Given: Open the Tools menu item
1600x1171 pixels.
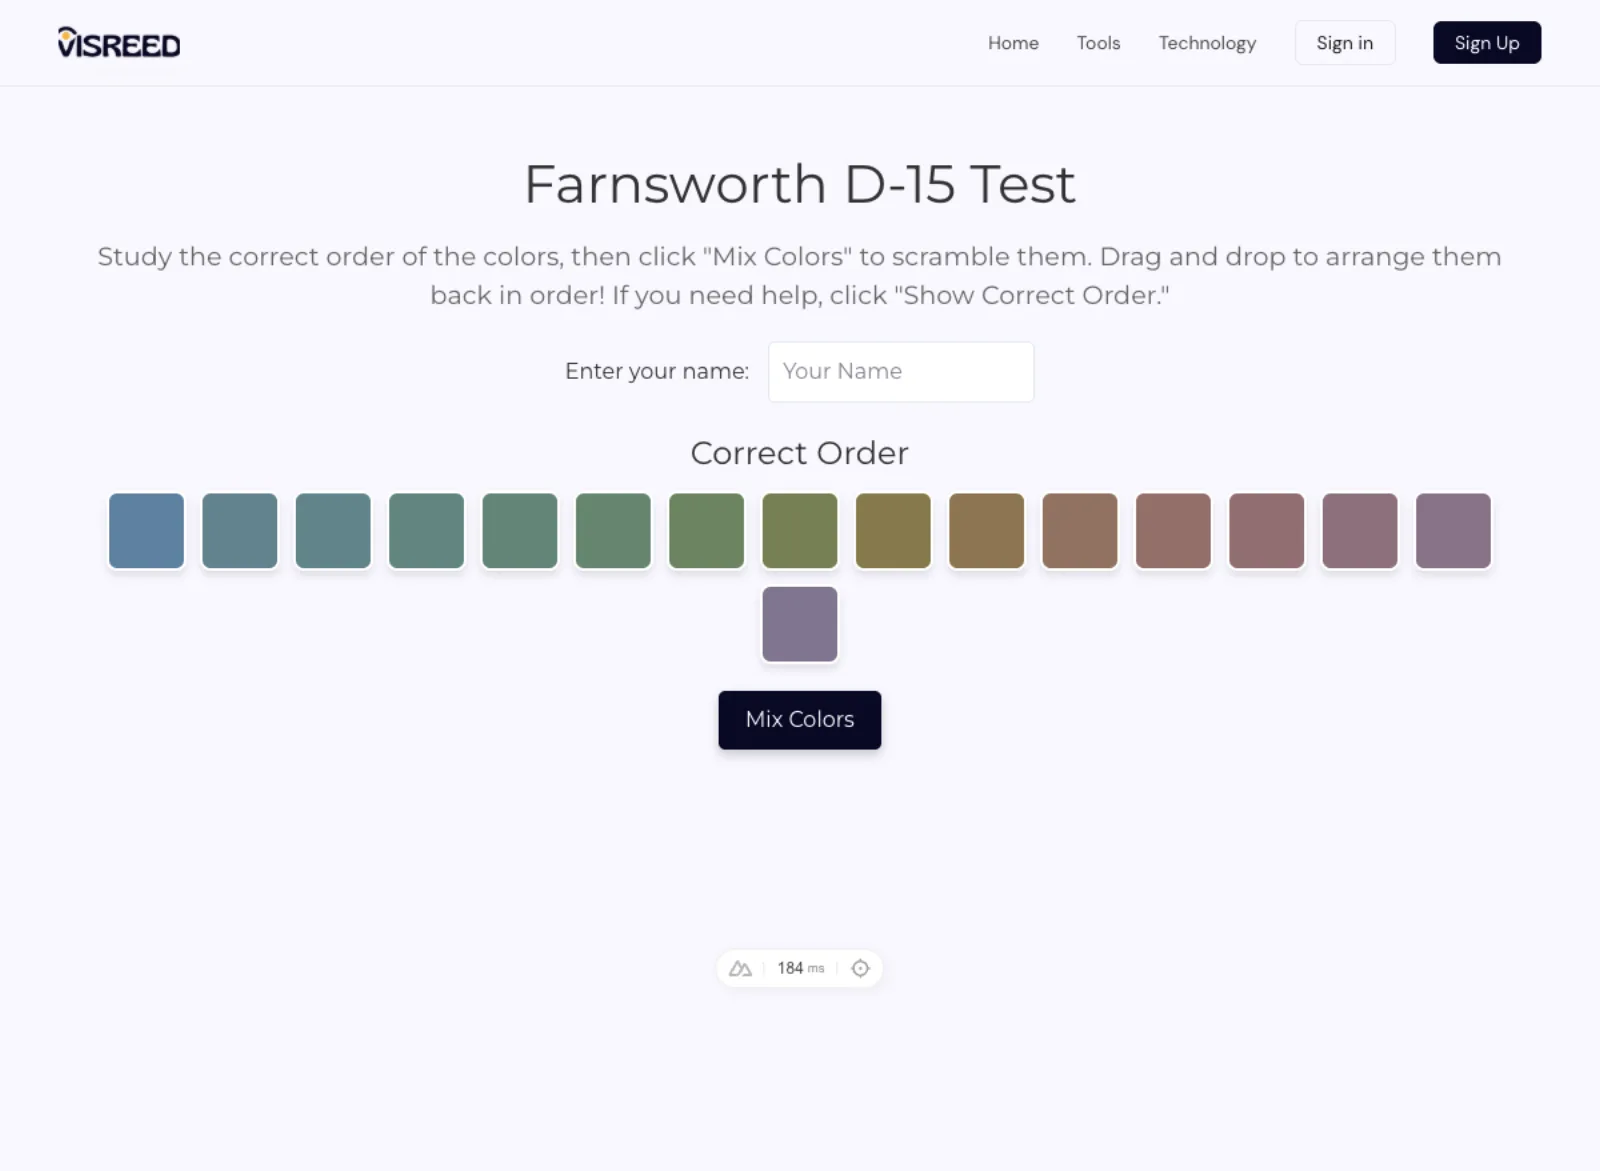Looking at the screenshot, I should [x=1098, y=43].
